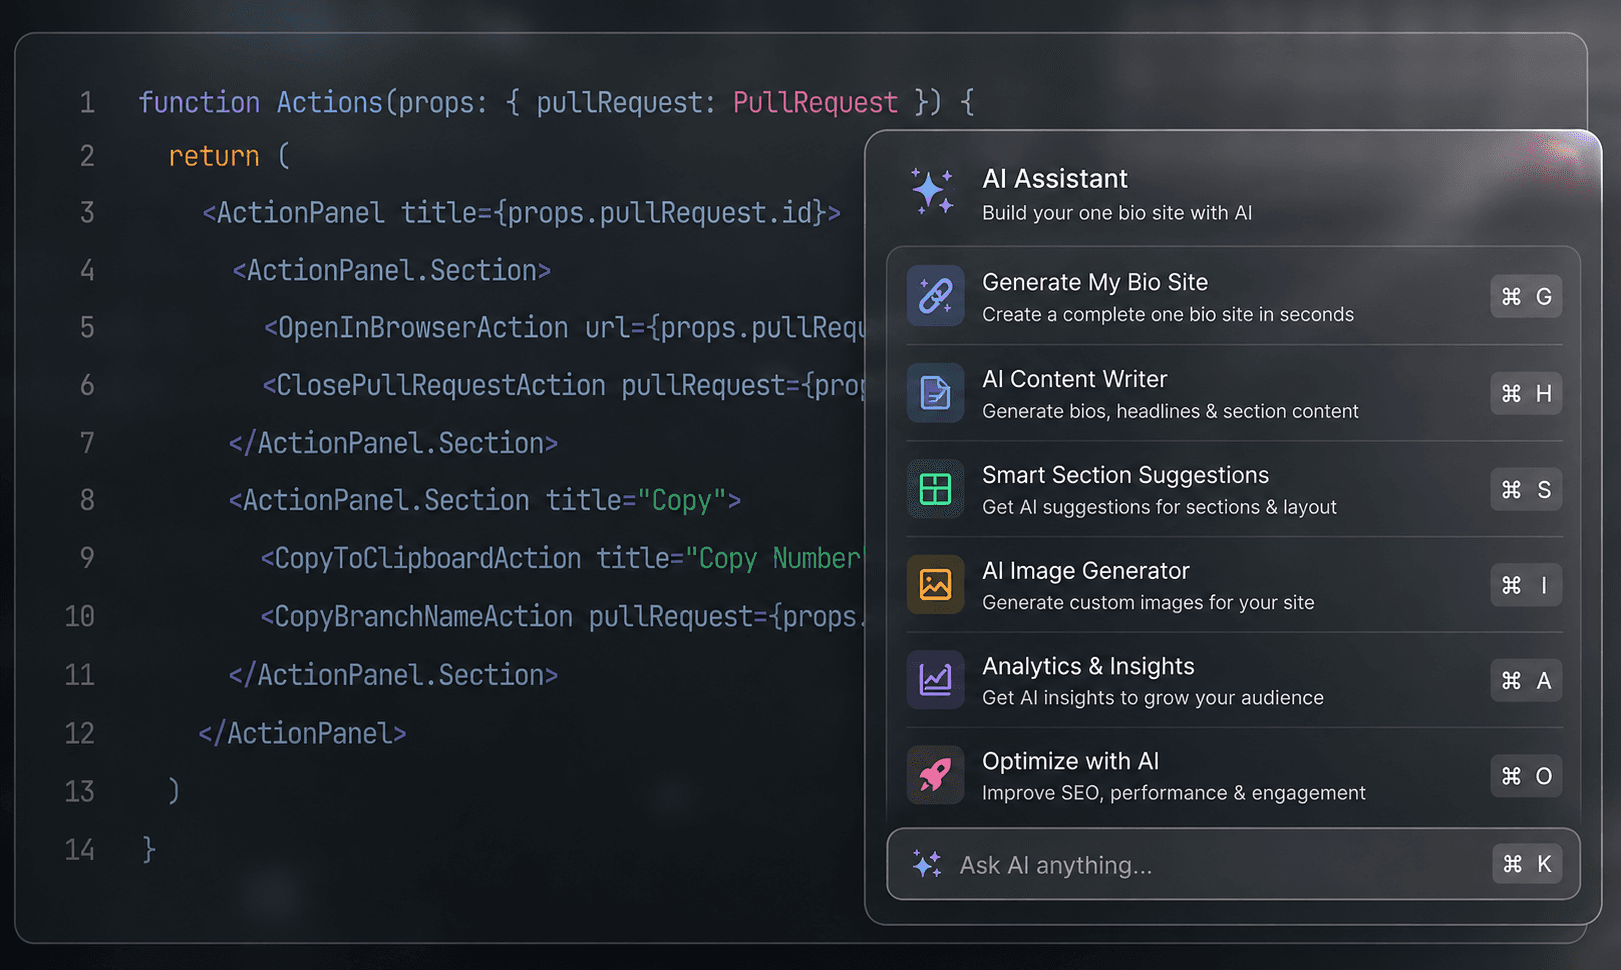Screen dimensions: 1621x970
Task: Open Analytics & Insights
Action: (x=1234, y=680)
